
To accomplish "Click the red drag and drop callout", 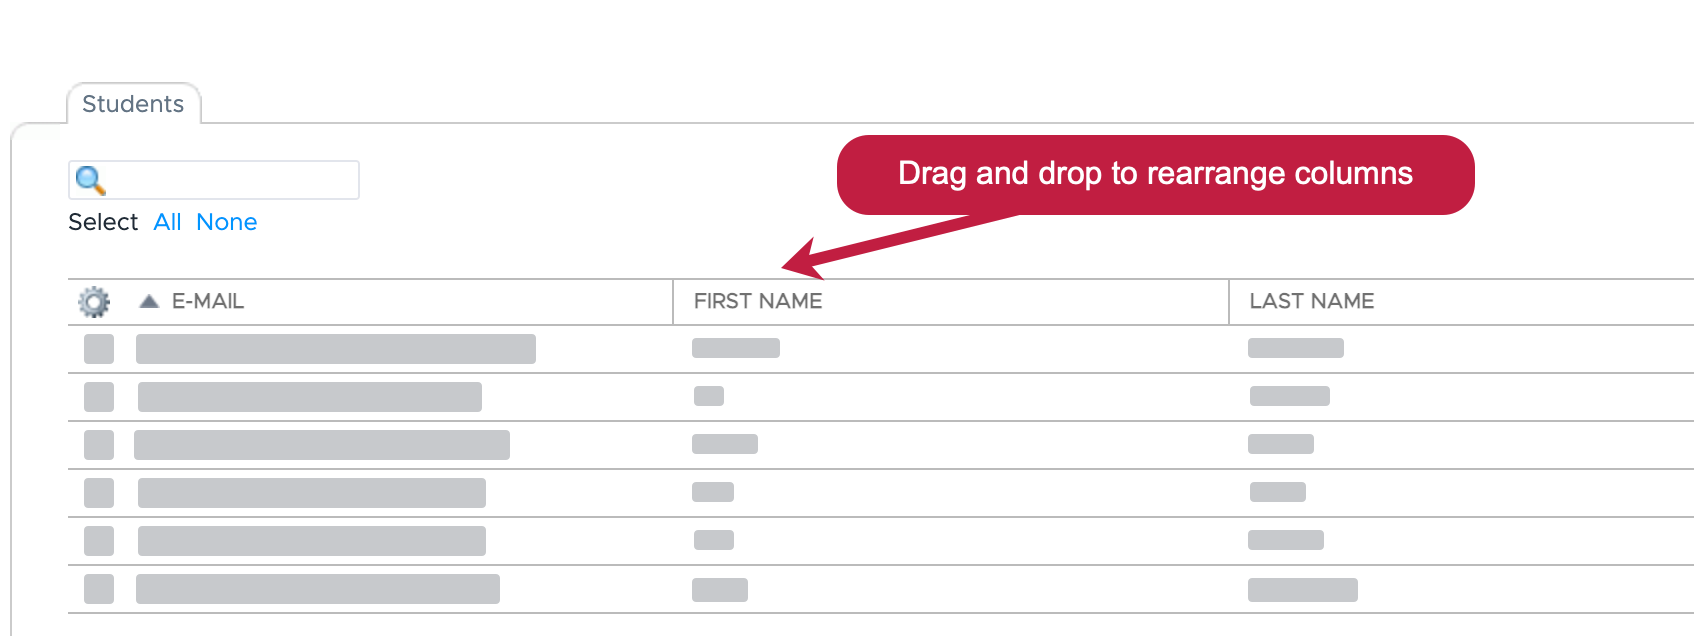I will [1155, 174].
